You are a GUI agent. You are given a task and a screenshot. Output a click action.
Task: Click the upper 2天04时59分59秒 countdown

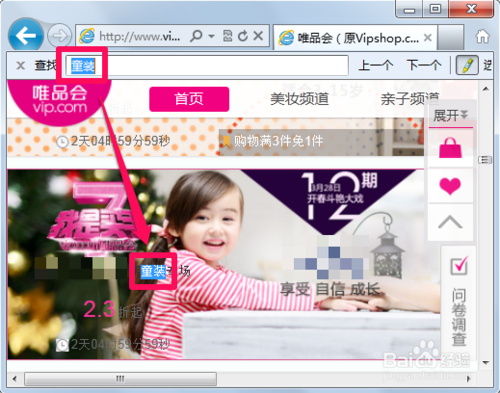coord(113,141)
